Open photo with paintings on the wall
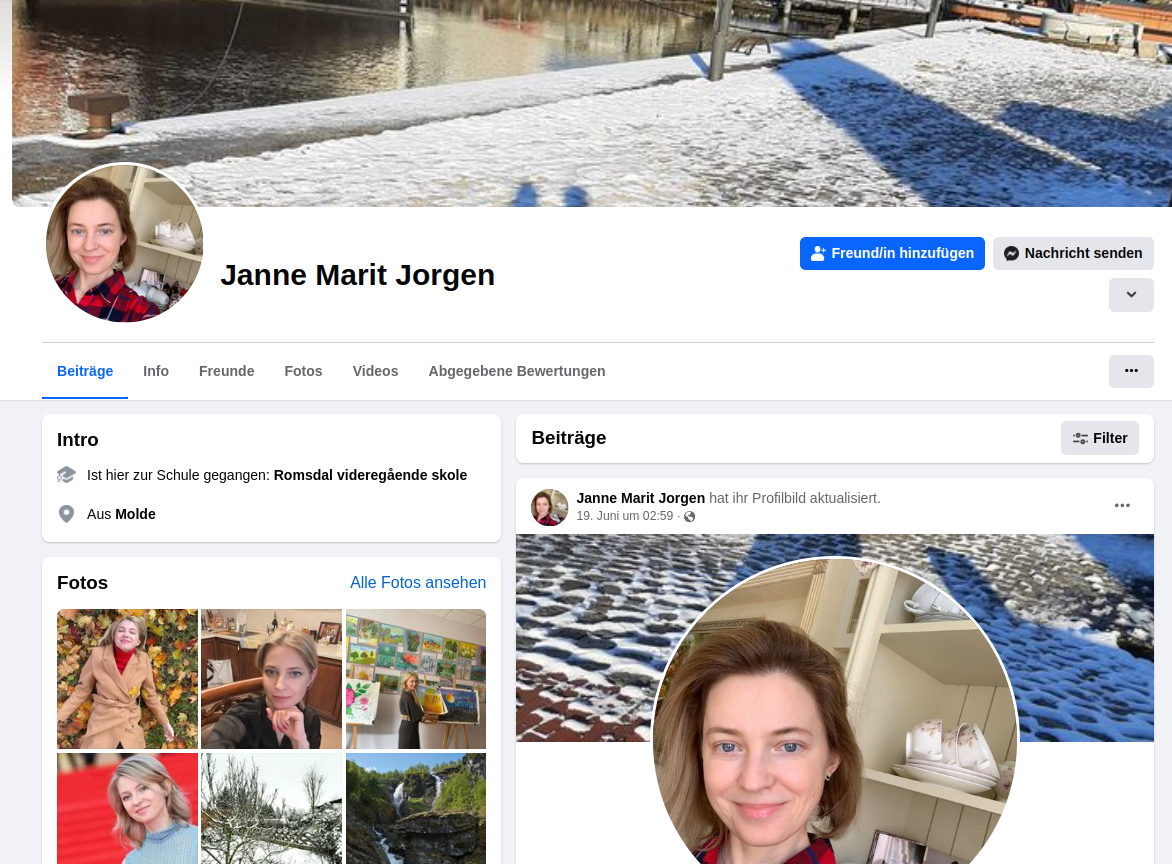 pyautogui.click(x=416, y=679)
